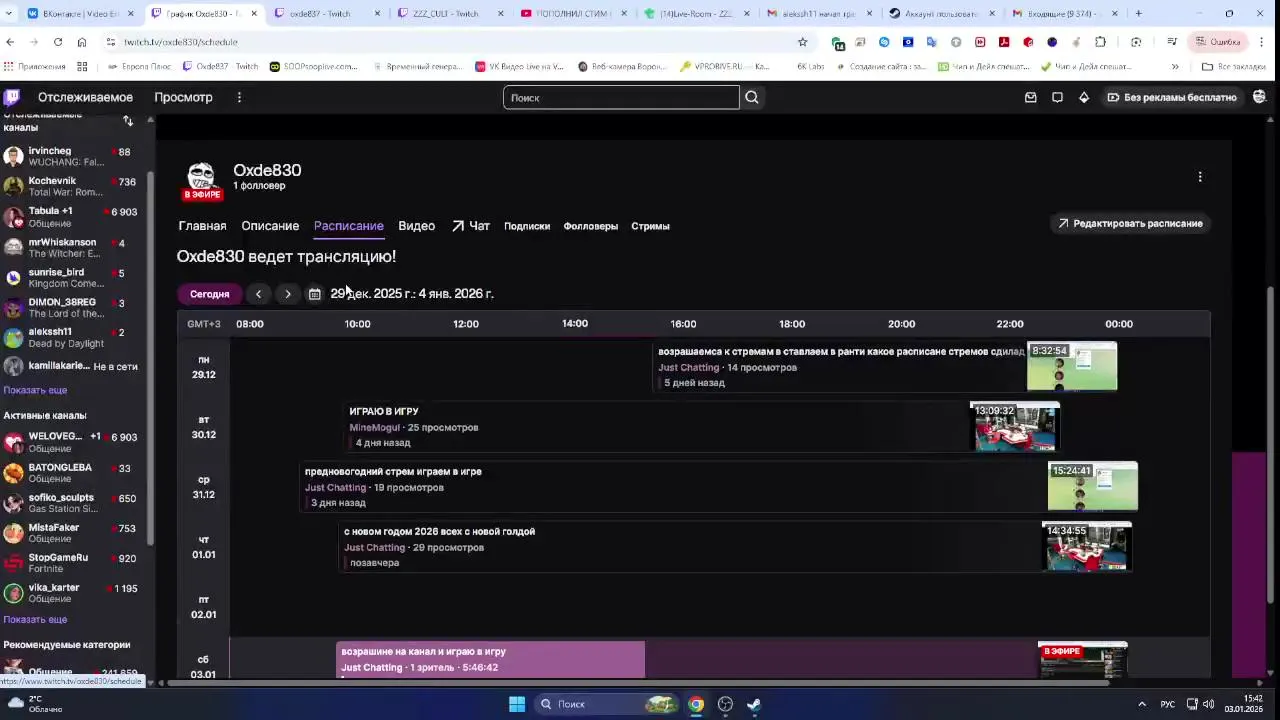Screen dimensions: 1280x720
Task: Click Chrome Ошибка error button
Action: (1217, 42)
